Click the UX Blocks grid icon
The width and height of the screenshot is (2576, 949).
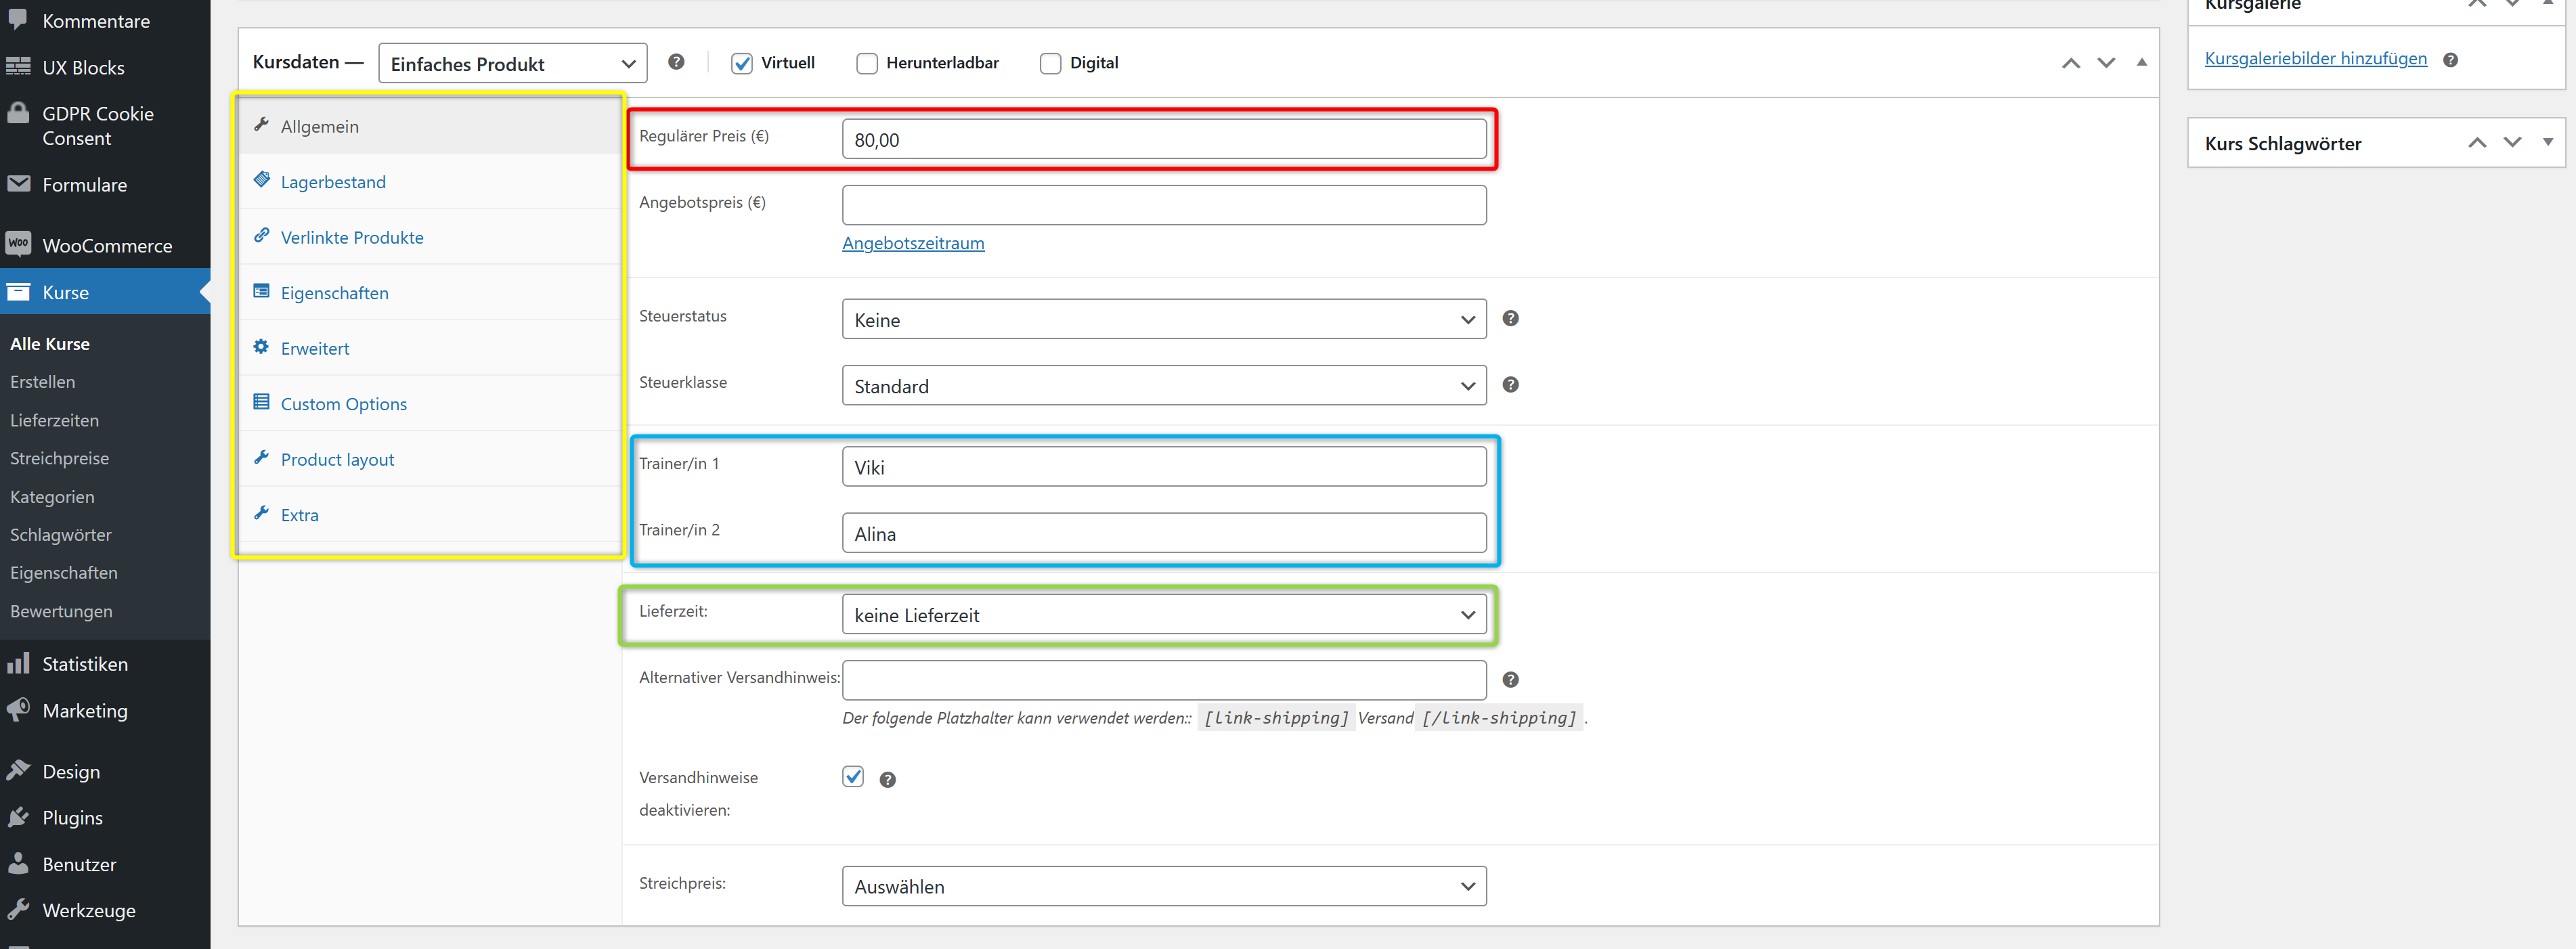[x=18, y=67]
